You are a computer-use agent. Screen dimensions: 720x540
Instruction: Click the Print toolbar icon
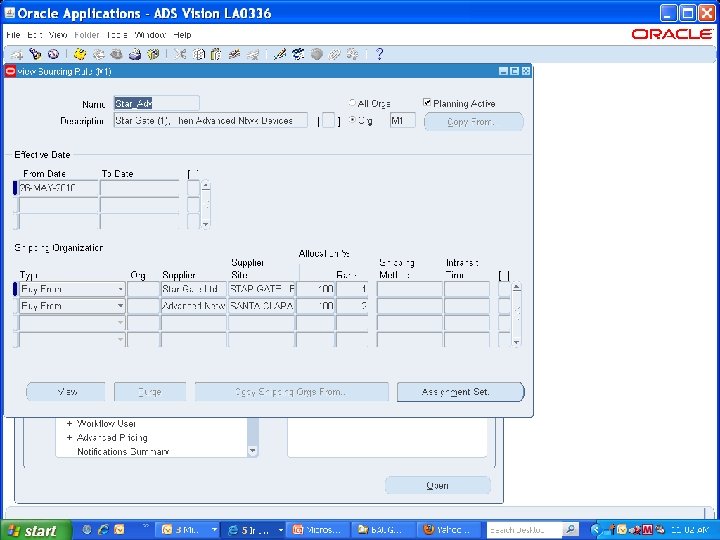point(135,55)
